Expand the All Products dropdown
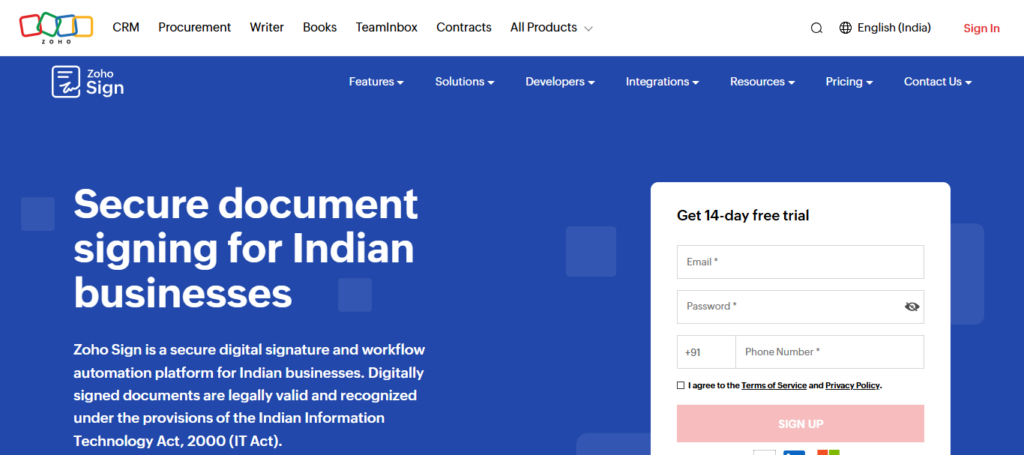Screen dimensions: 1024x455 click(x=551, y=27)
